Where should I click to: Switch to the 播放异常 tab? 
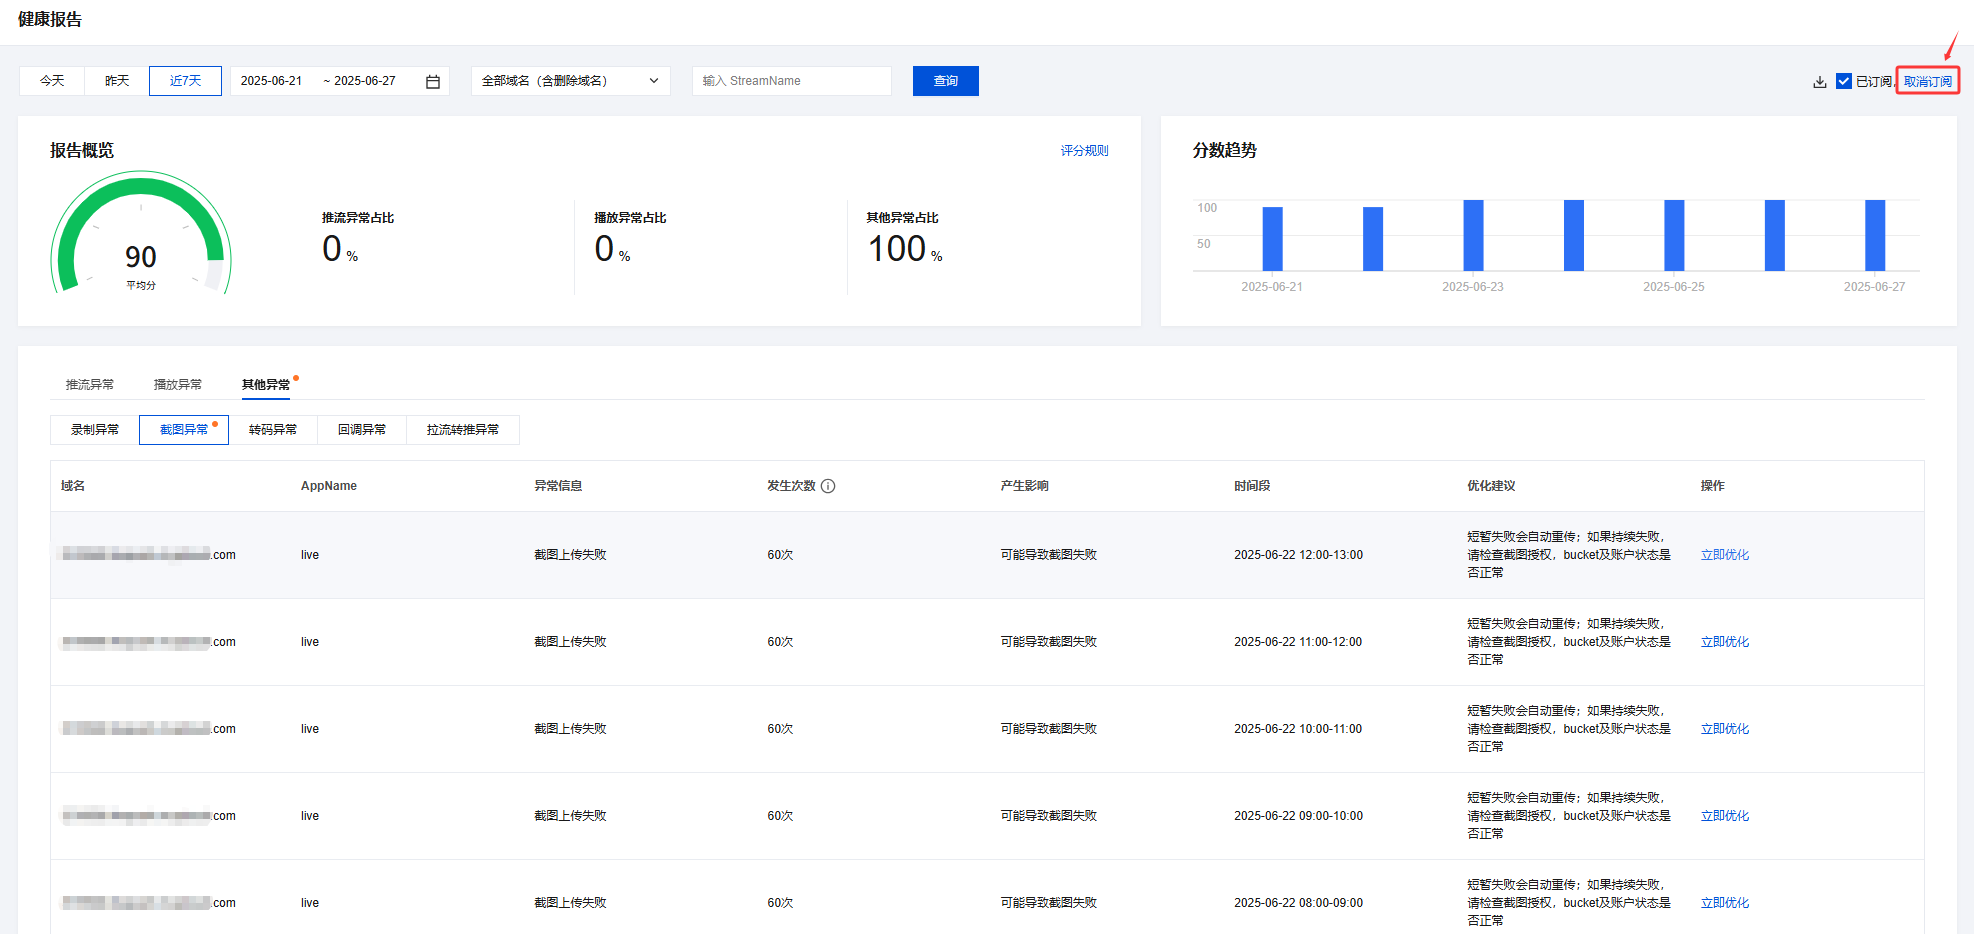click(x=178, y=385)
